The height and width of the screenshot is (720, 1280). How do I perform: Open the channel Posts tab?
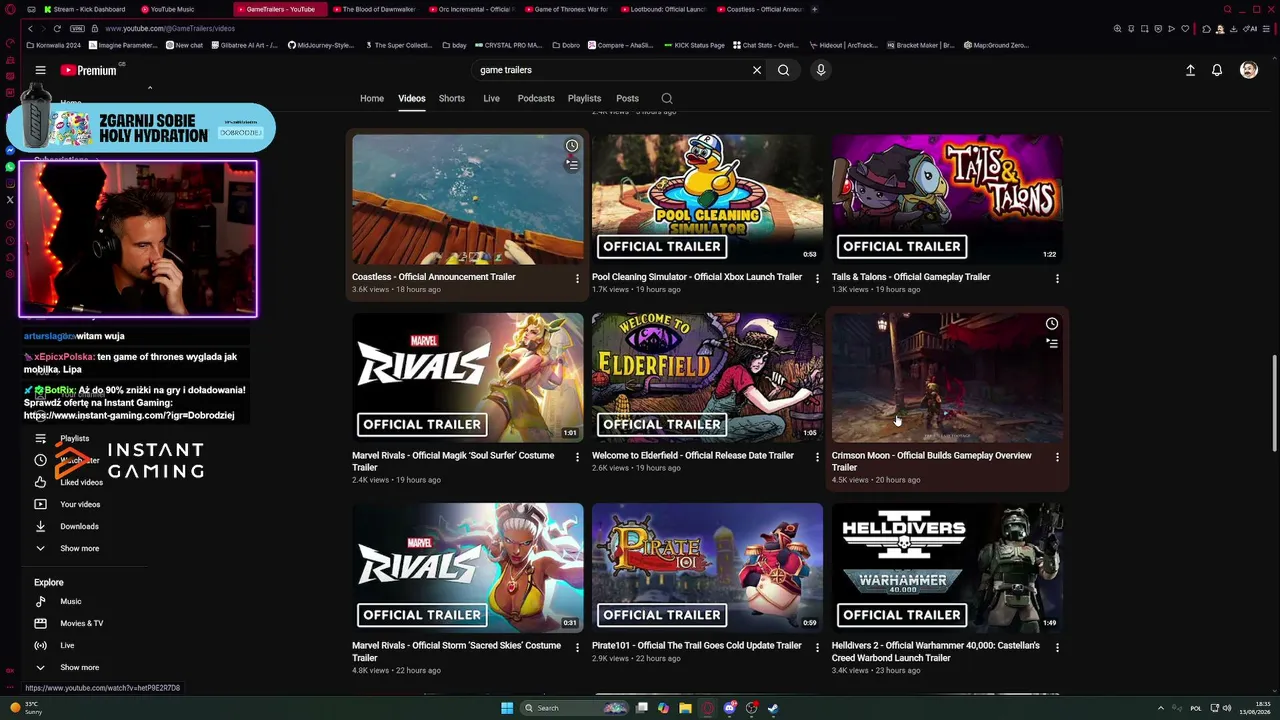pos(627,98)
